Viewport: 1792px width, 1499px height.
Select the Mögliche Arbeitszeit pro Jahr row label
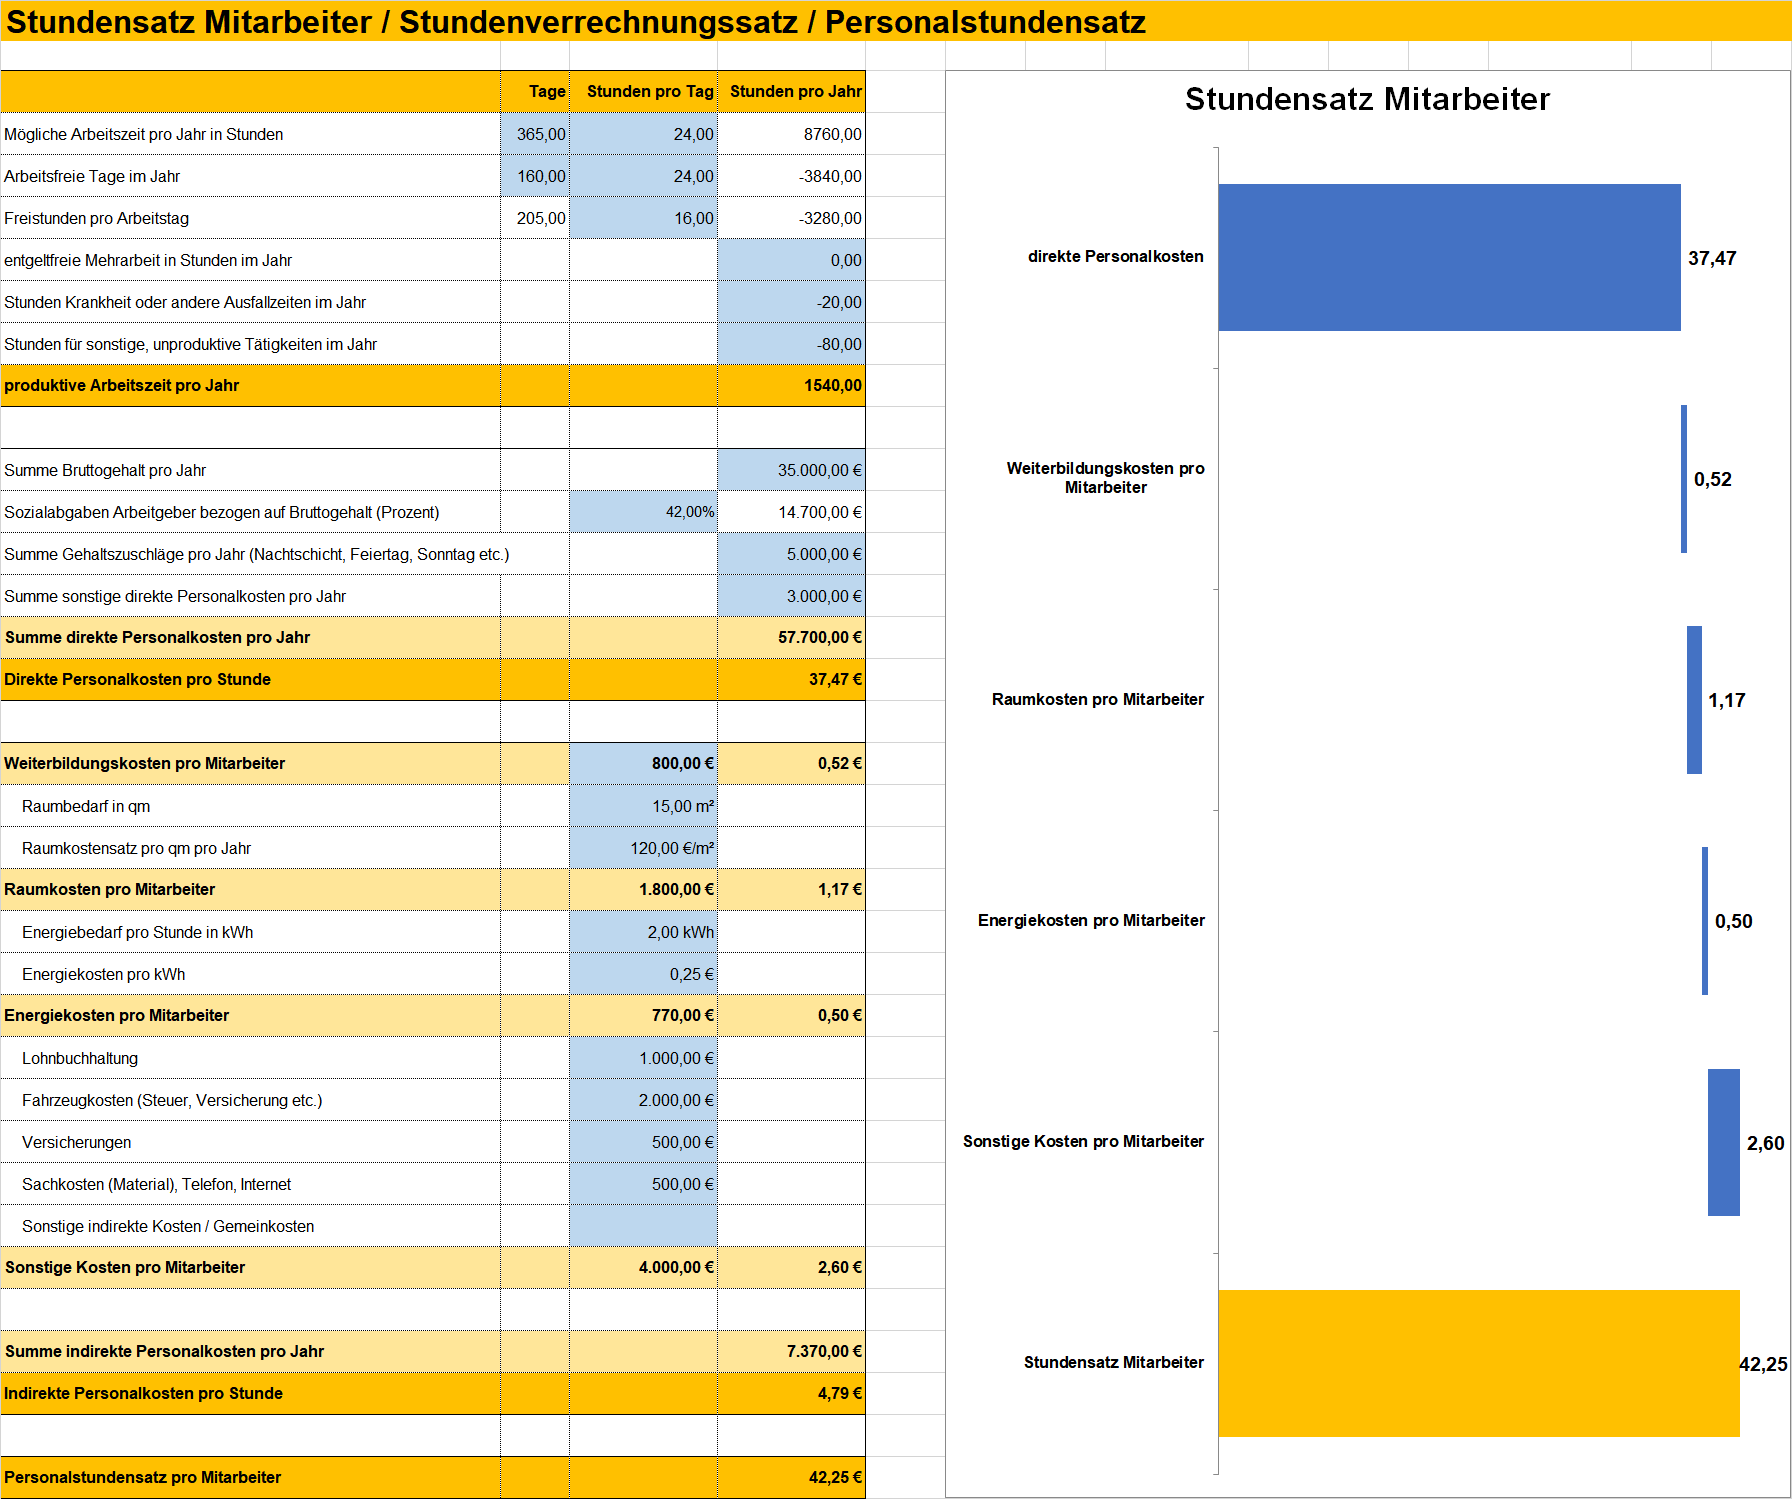point(144,134)
